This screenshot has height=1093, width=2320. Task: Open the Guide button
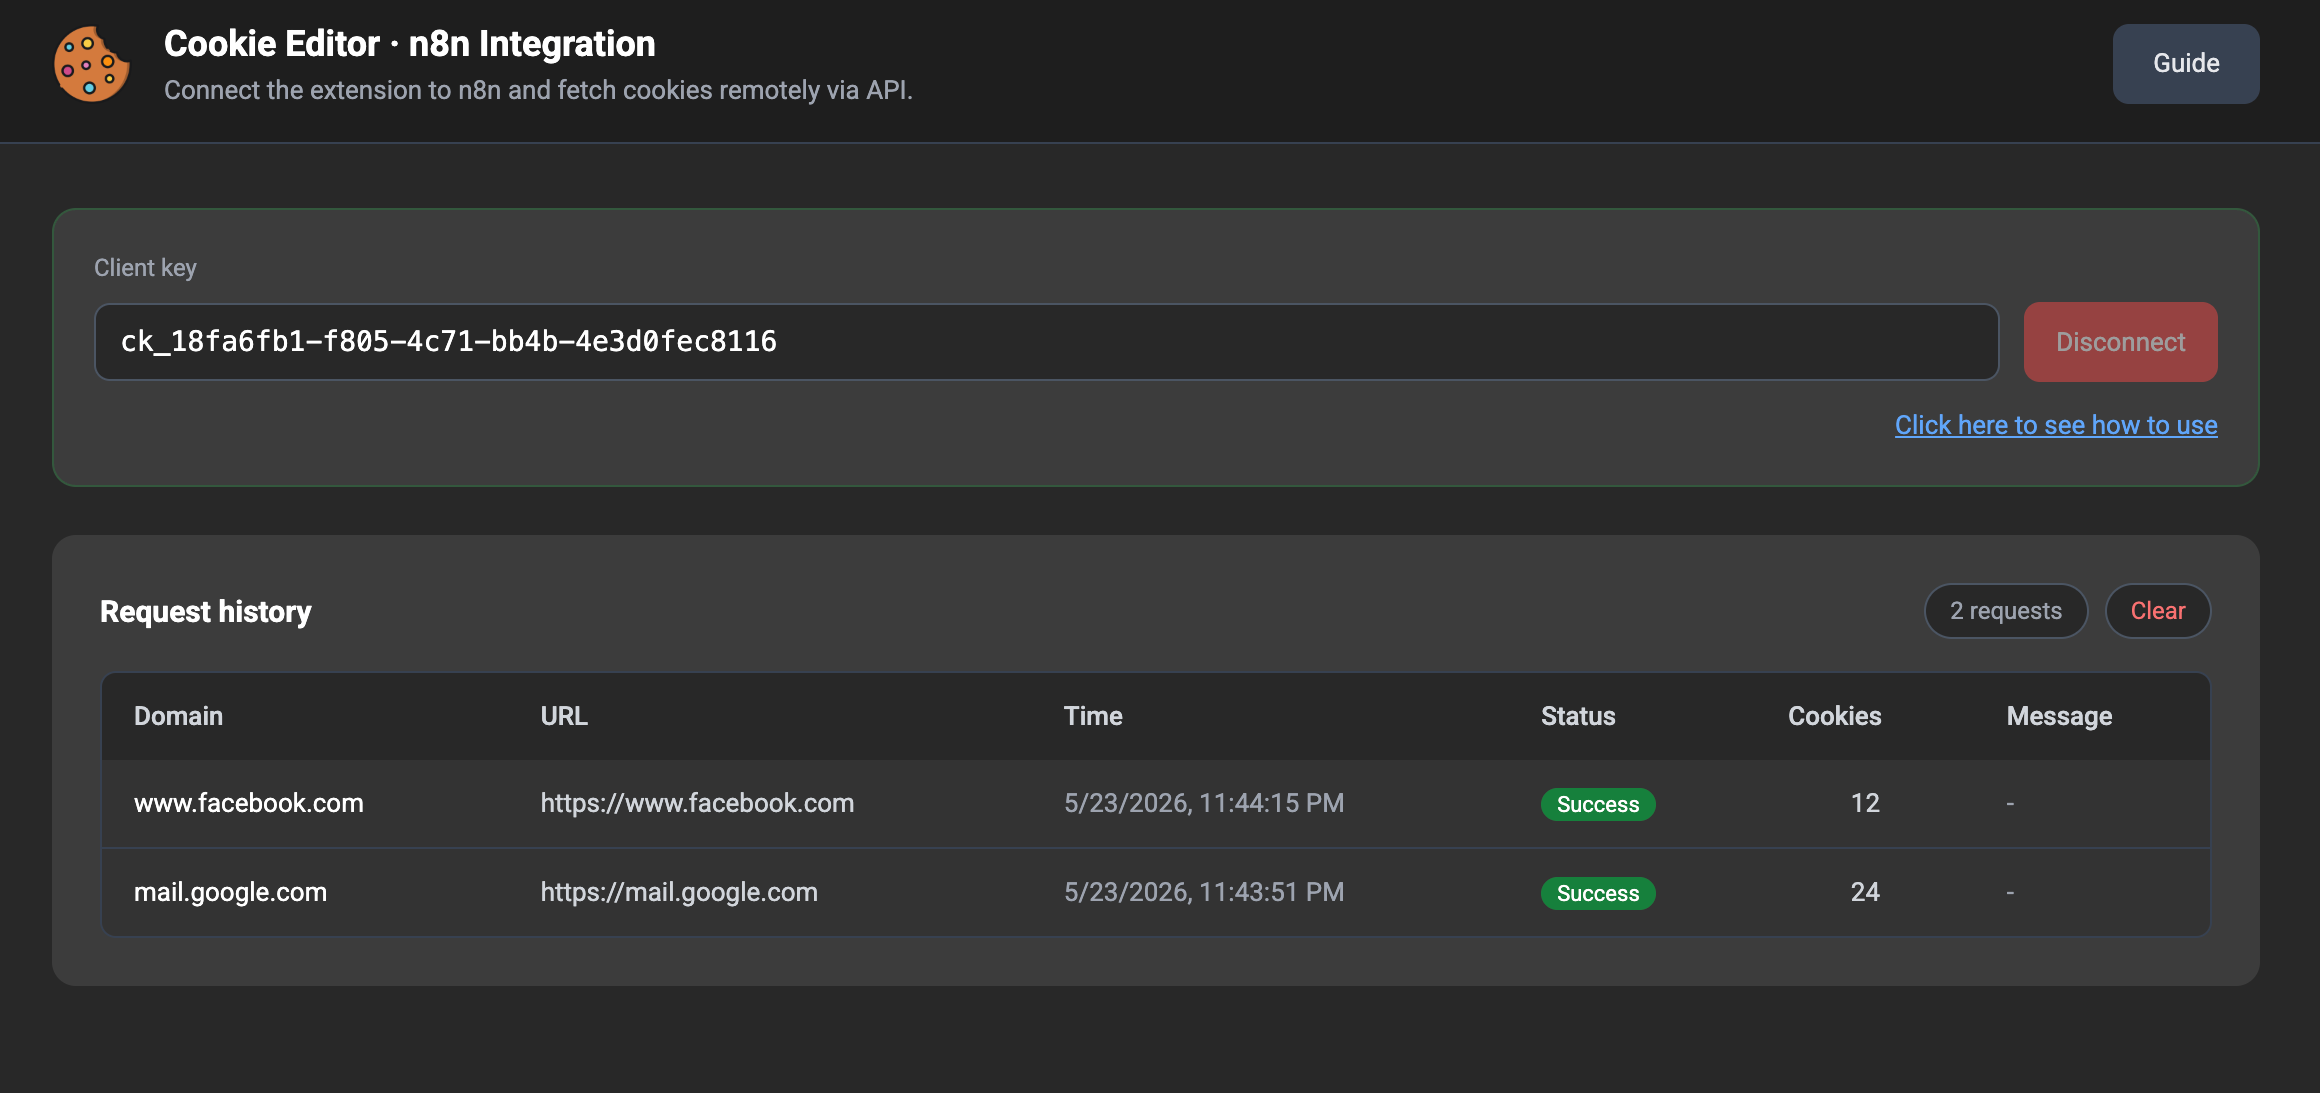(x=2185, y=63)
